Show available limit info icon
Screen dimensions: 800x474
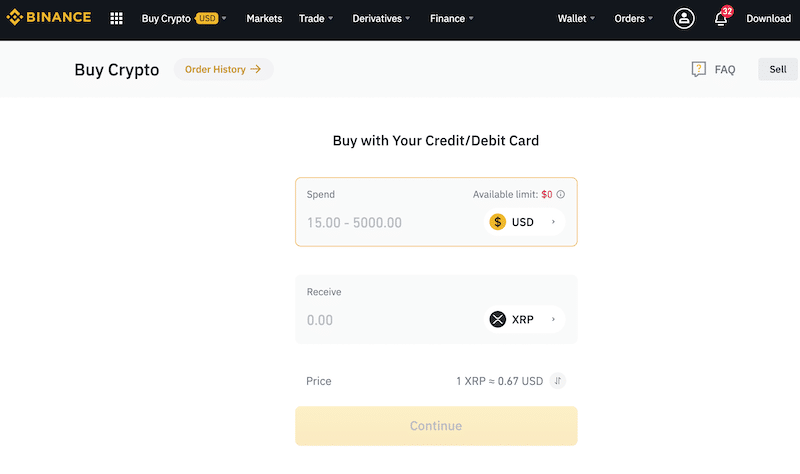pos(561,194)
